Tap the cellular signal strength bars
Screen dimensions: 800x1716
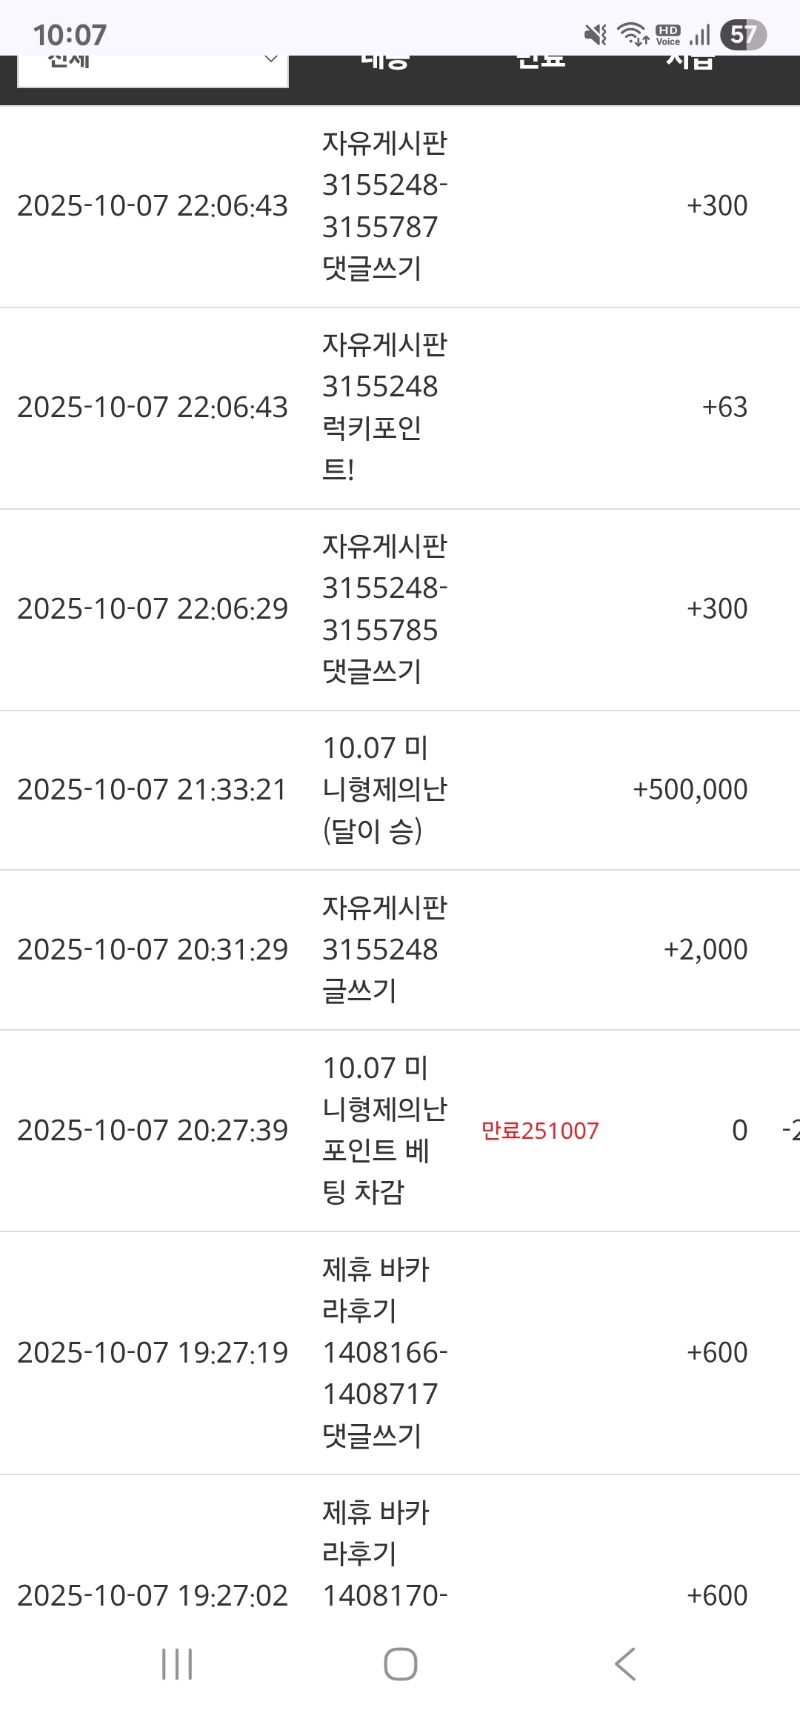click(x=700, y=35)
